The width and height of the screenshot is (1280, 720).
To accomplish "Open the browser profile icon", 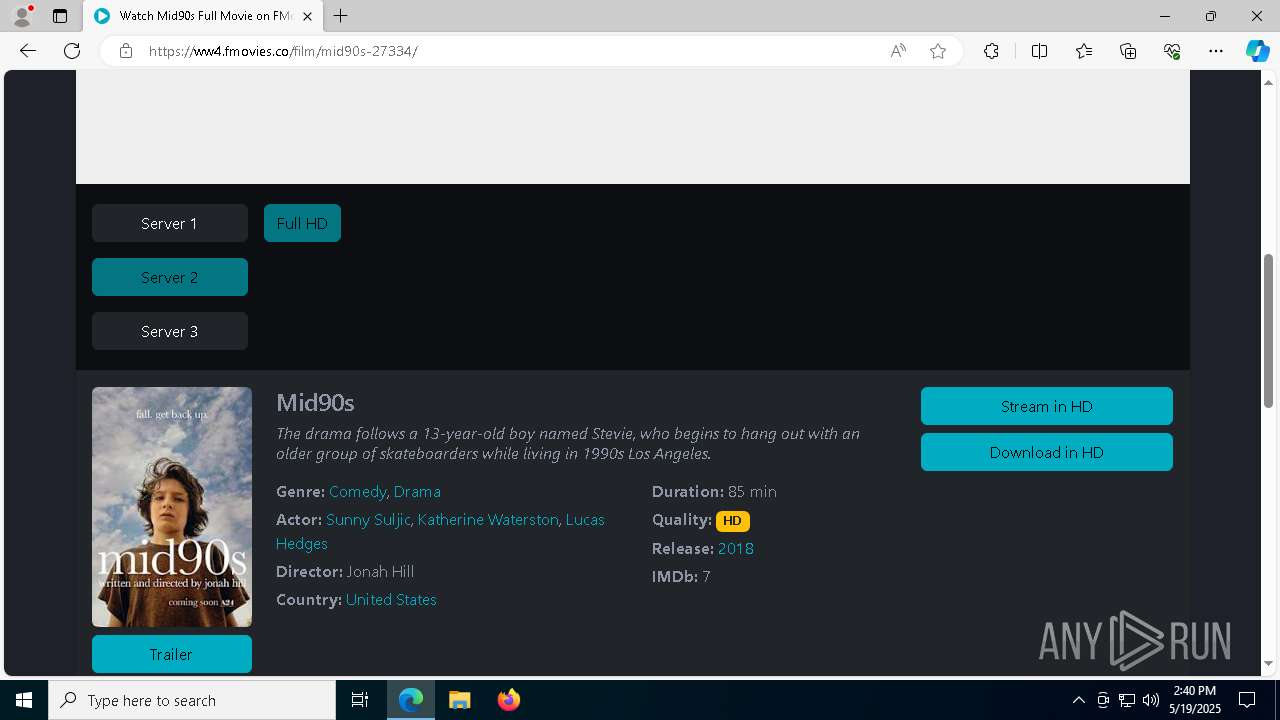I will pos(22,16).
